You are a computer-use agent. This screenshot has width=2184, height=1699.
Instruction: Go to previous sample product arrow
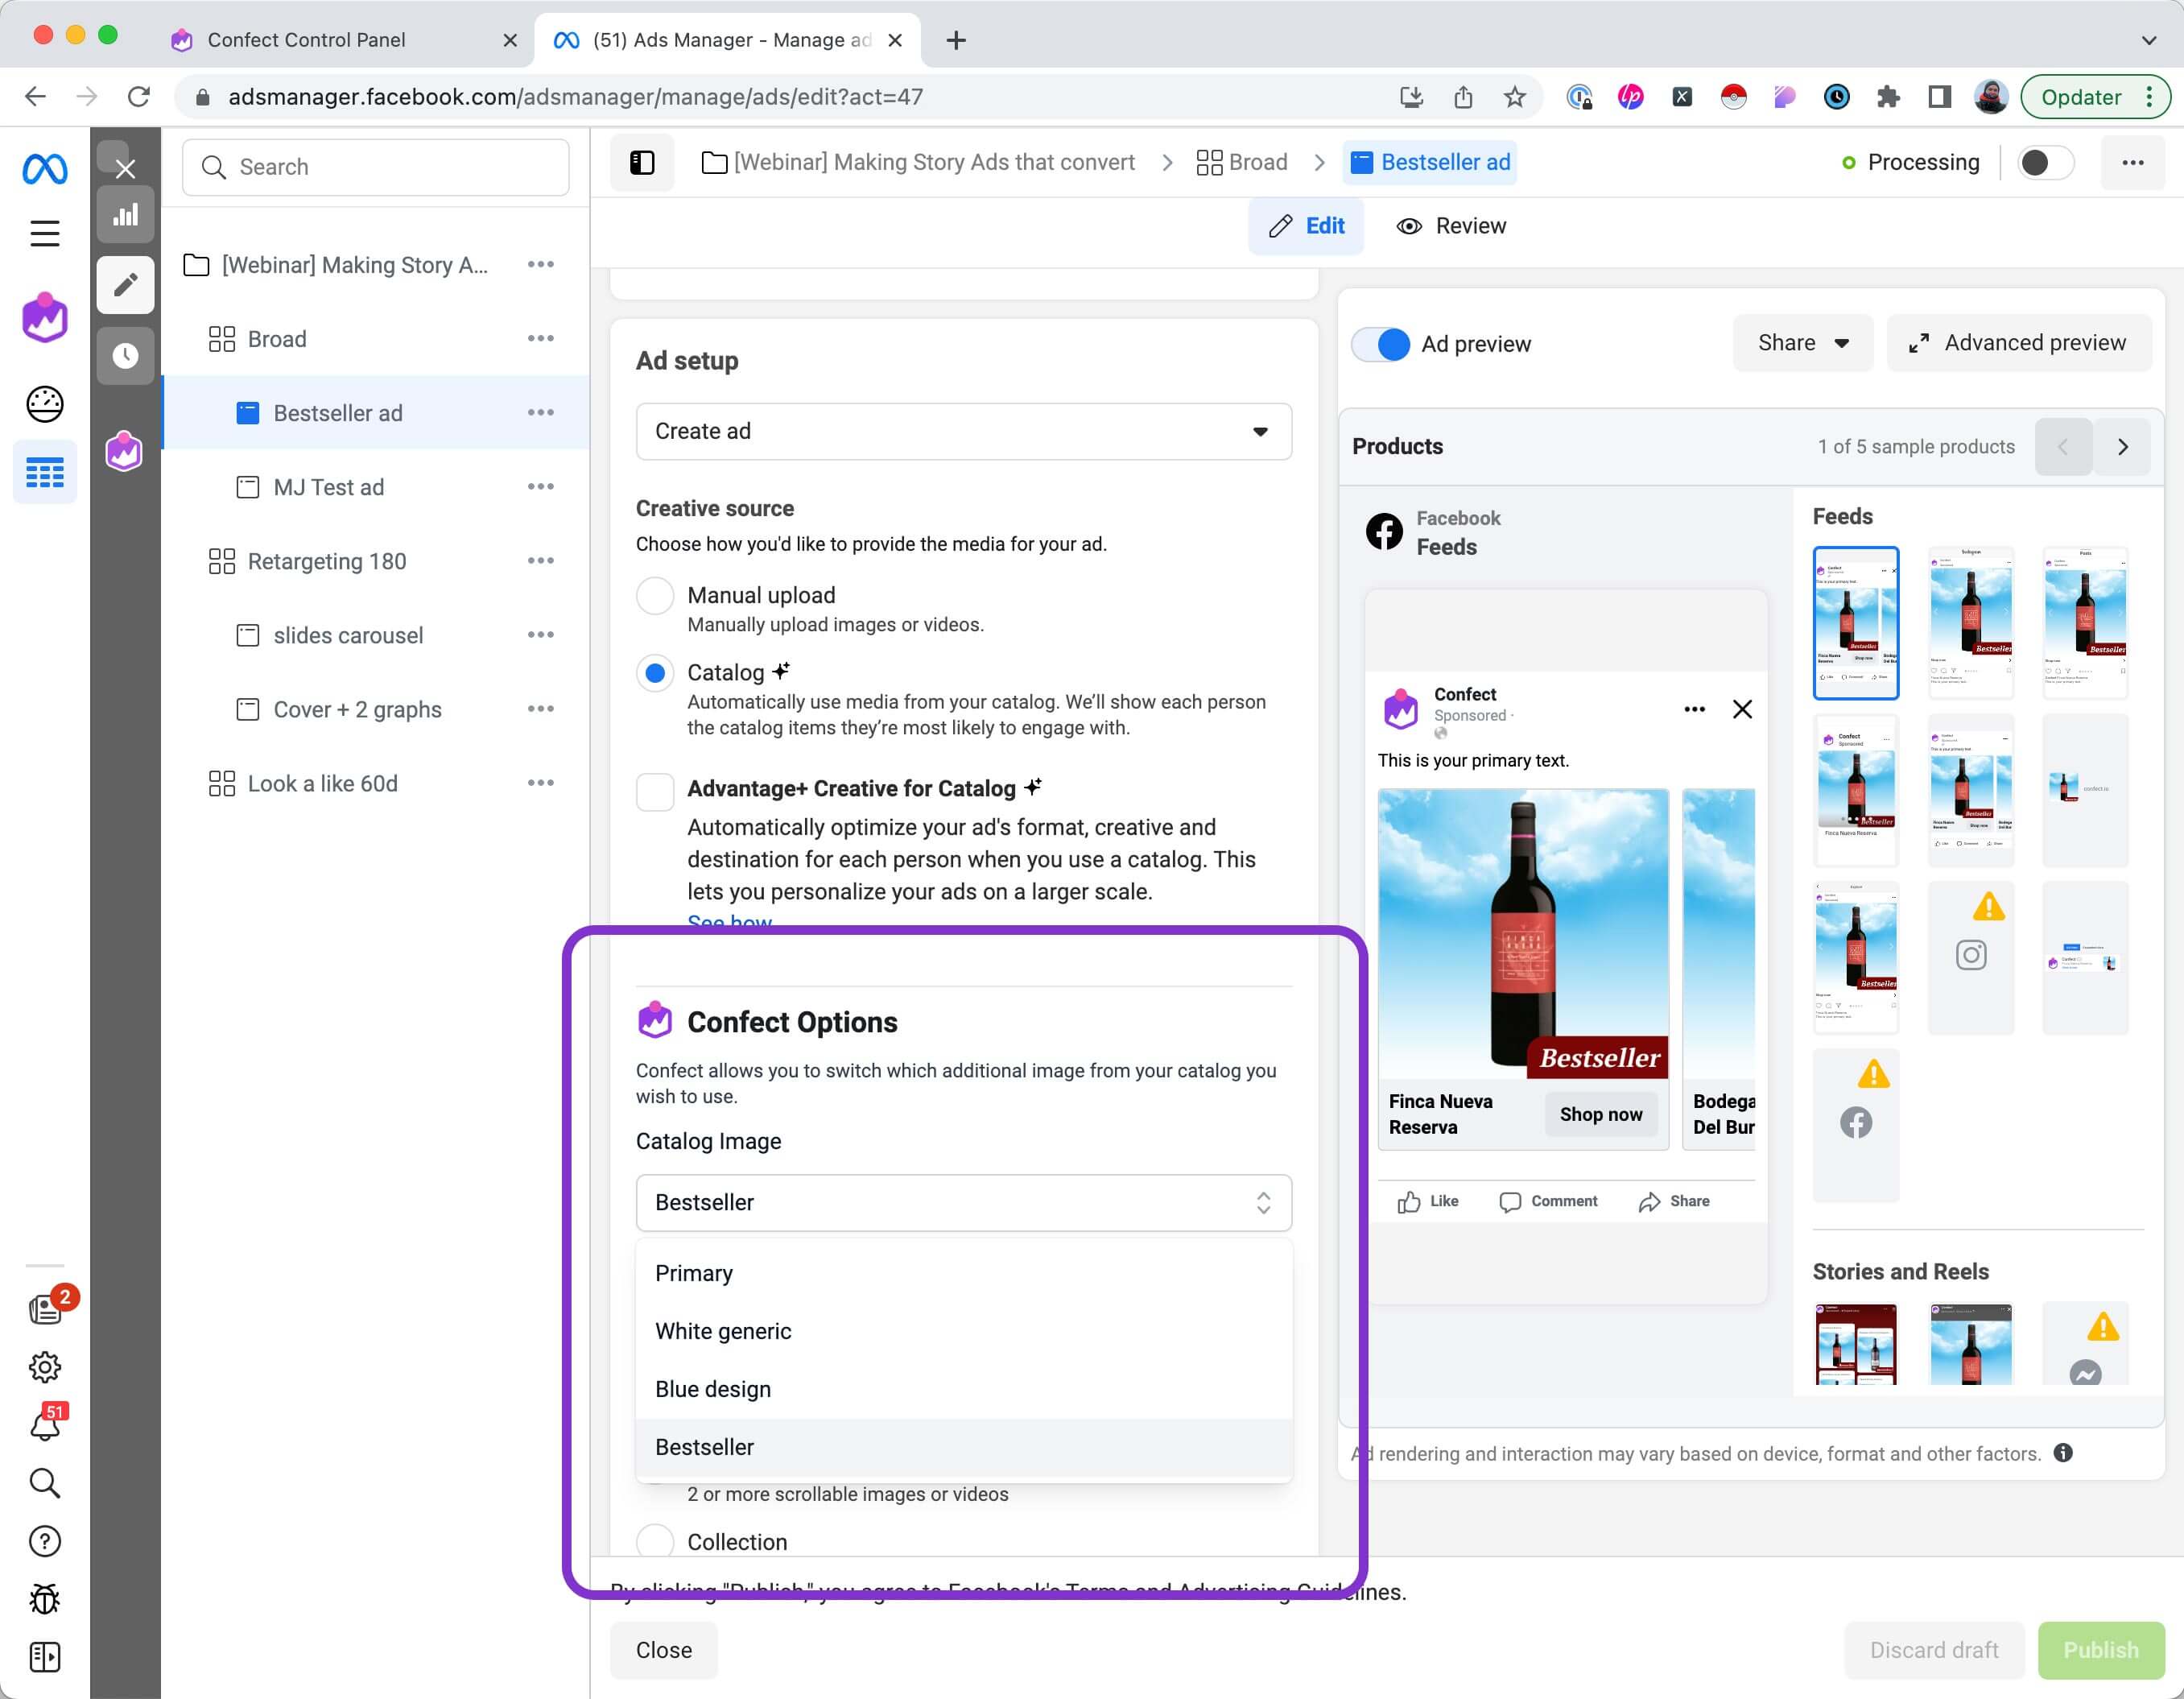point(2063,447)
